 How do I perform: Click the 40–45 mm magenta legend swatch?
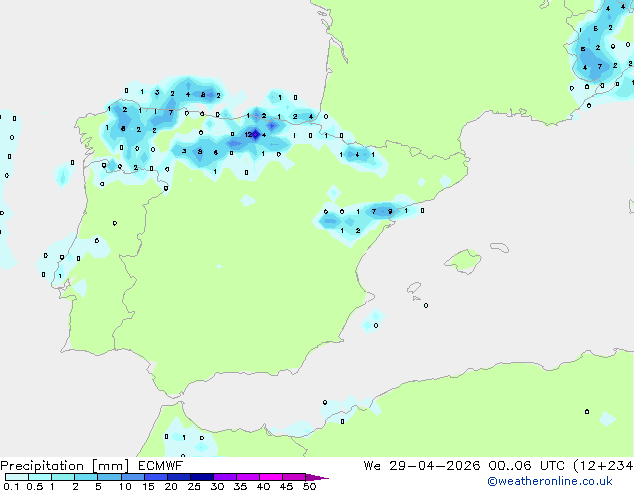pos(271,477)
